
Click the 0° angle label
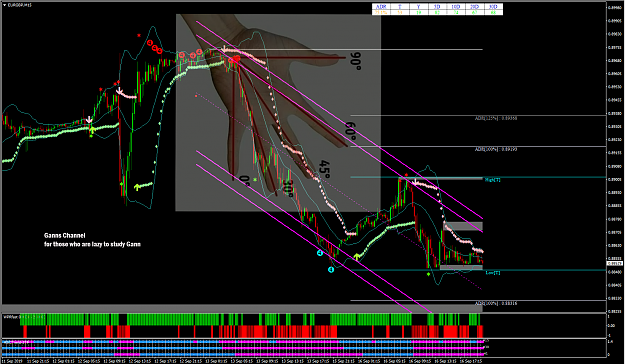click(x=245, y=181)
